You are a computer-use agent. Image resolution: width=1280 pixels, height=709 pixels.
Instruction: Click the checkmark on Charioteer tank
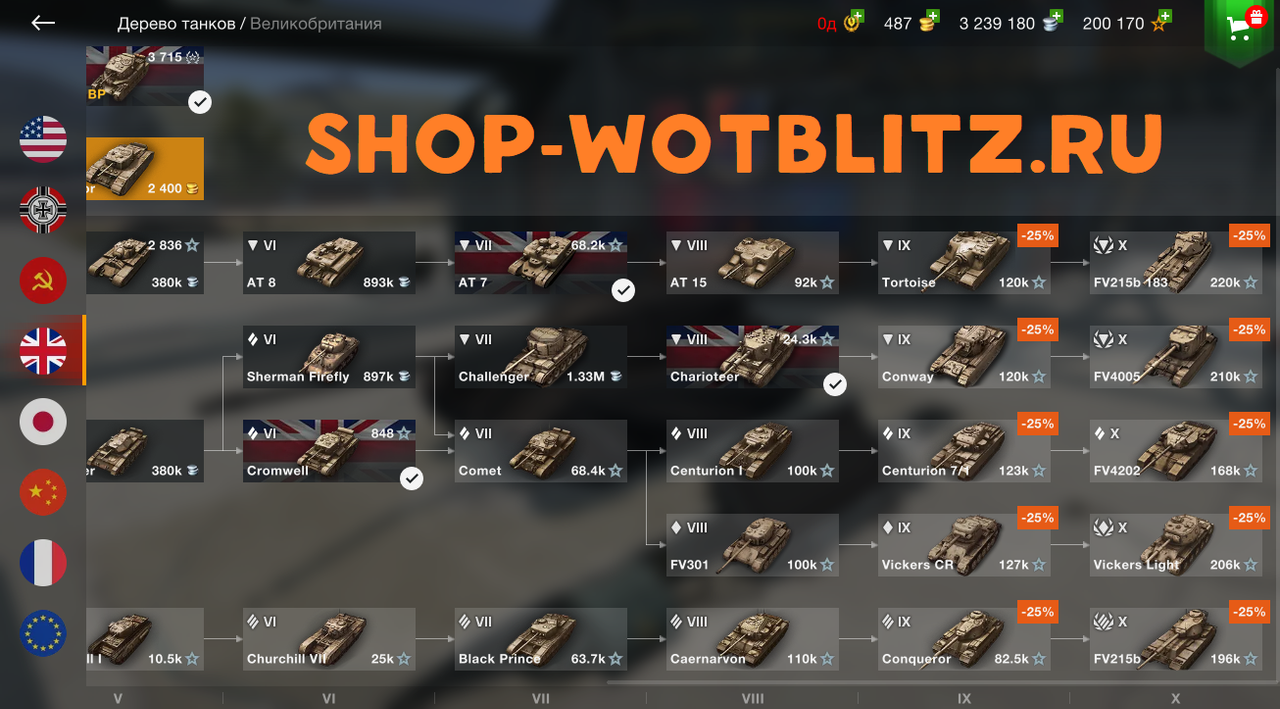pyautogui.click(x=835, y=384)
